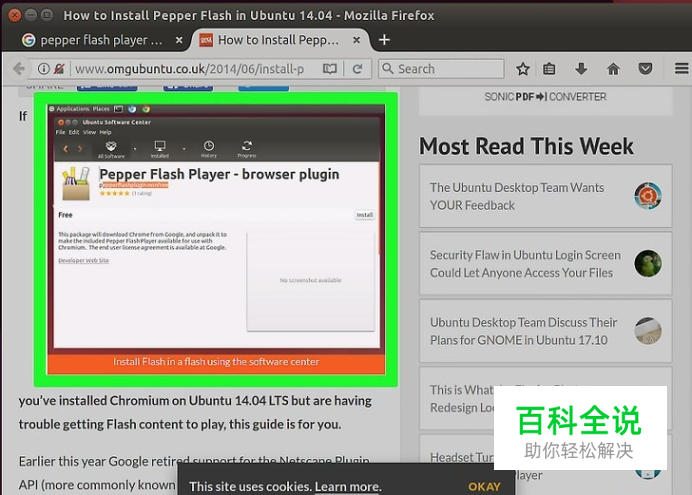Close the How to Install Pepp tab
The image size is (692, 495).
pos(357,40)
